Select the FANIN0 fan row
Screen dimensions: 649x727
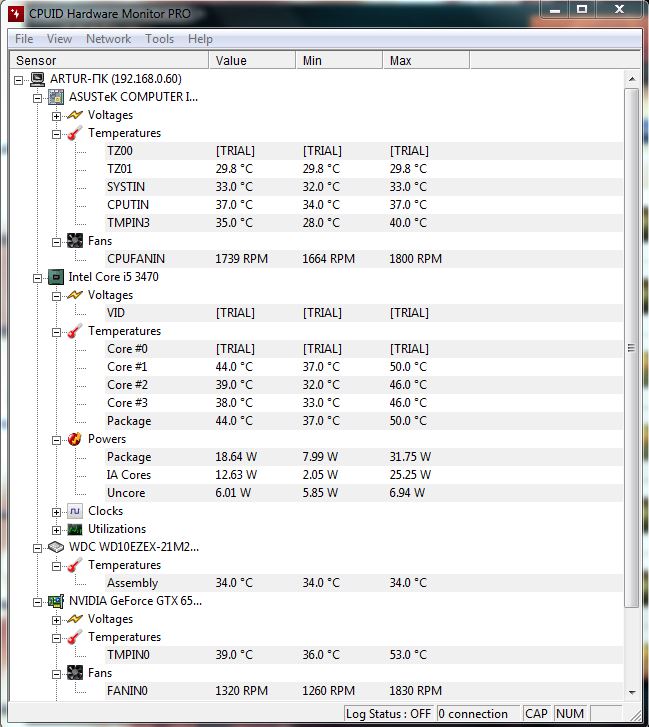click(364, 691)
